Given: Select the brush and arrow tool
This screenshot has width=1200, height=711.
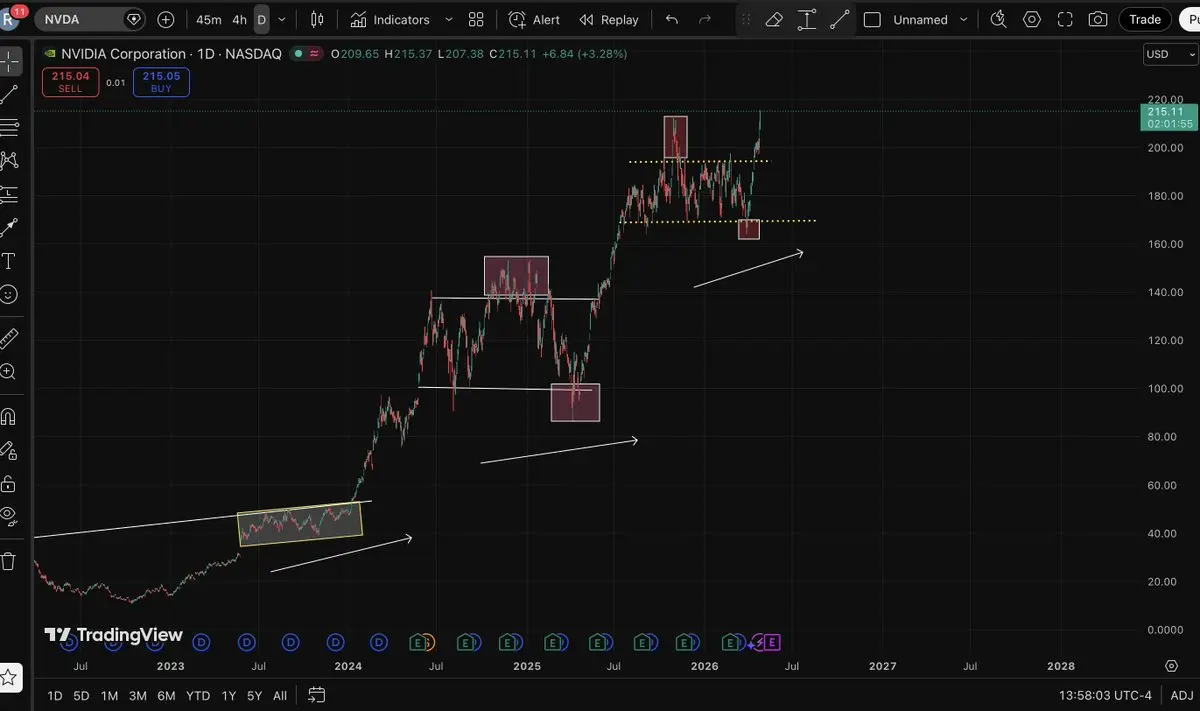Looking at the screenshot, I should click(9, 228).
